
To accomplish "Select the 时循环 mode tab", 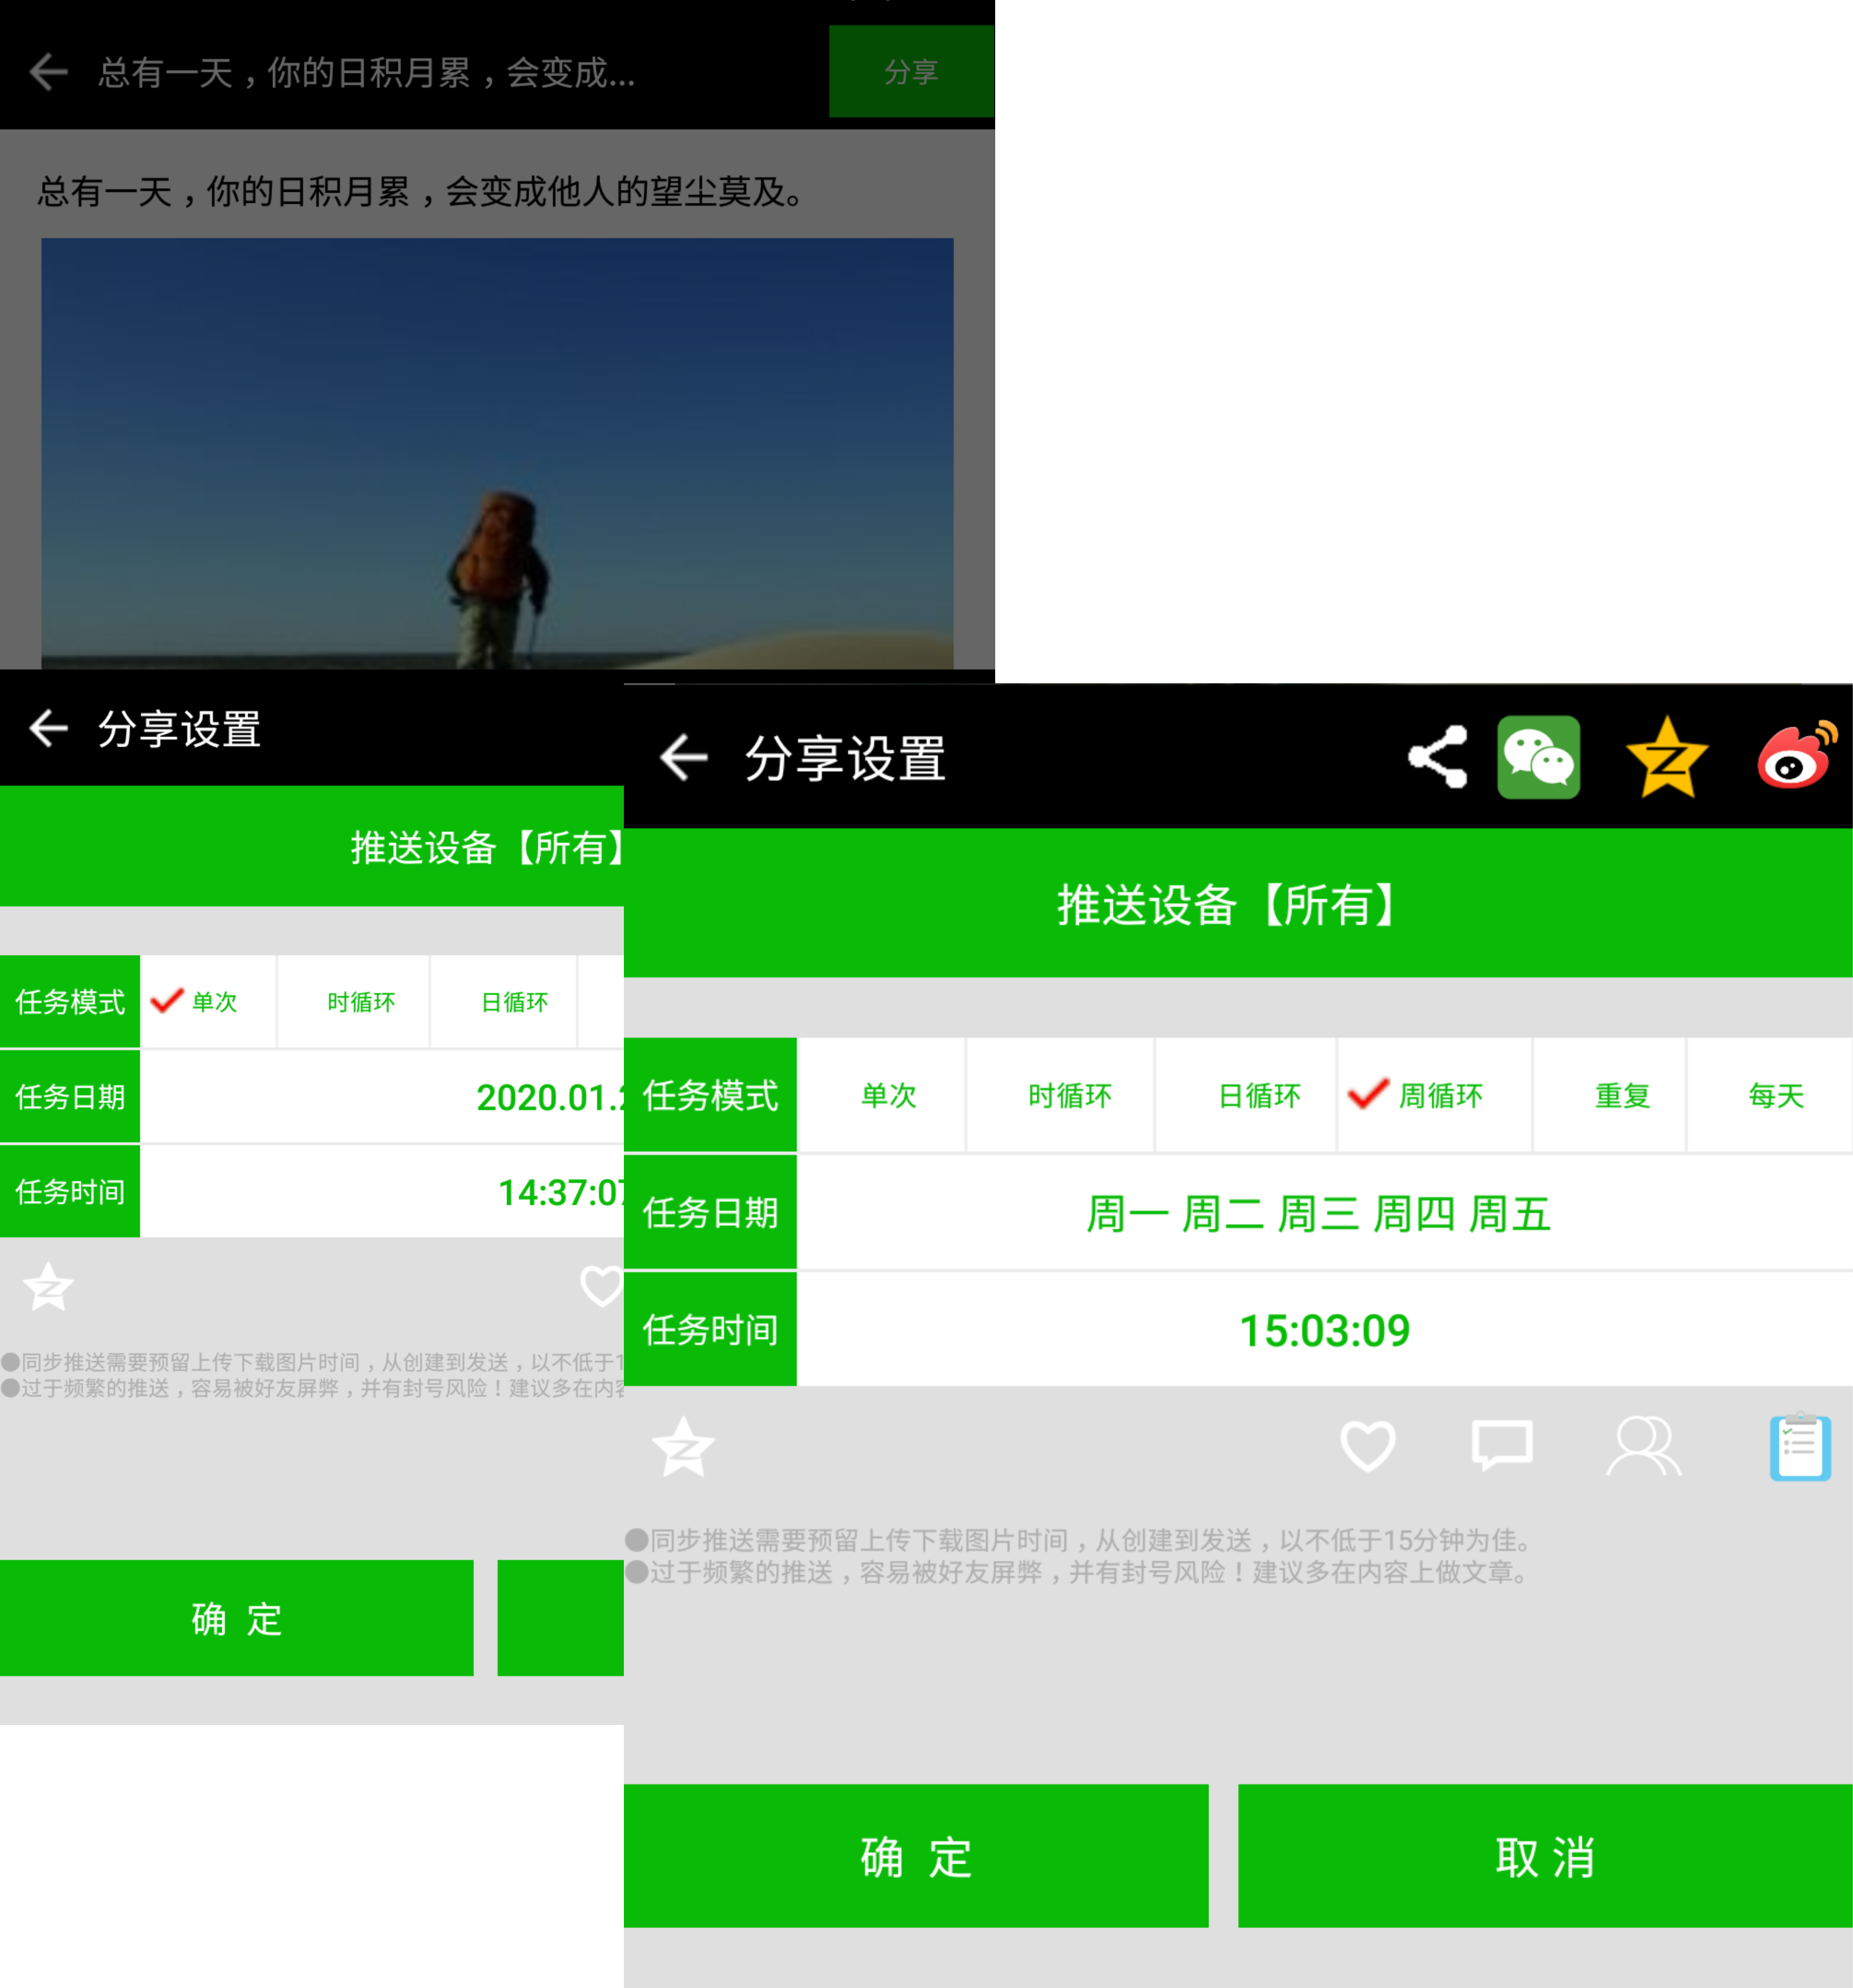I will click(1066, 1095).
